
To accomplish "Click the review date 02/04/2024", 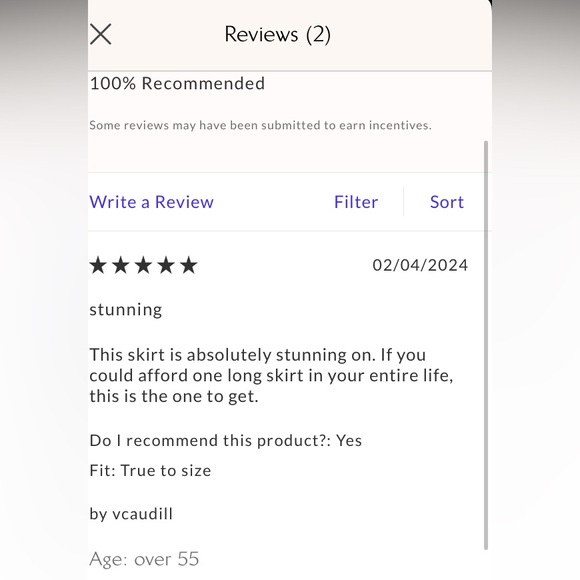I will tap(420, 265).
